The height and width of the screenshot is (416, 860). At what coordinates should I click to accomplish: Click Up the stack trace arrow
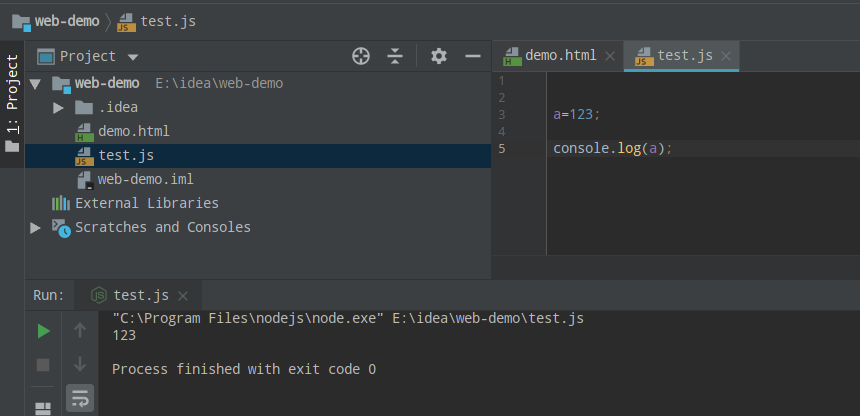[80, 330]
